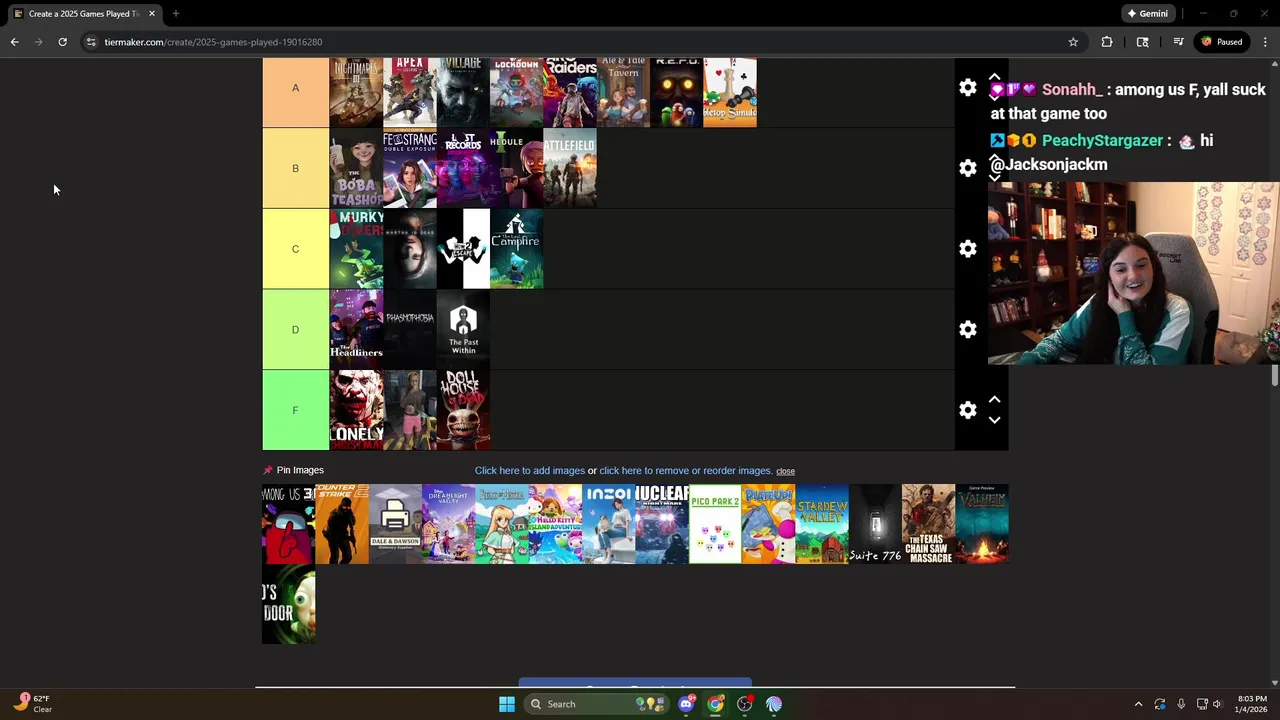
Task: Select The Last Campfire image
Action: click(516, 249)
